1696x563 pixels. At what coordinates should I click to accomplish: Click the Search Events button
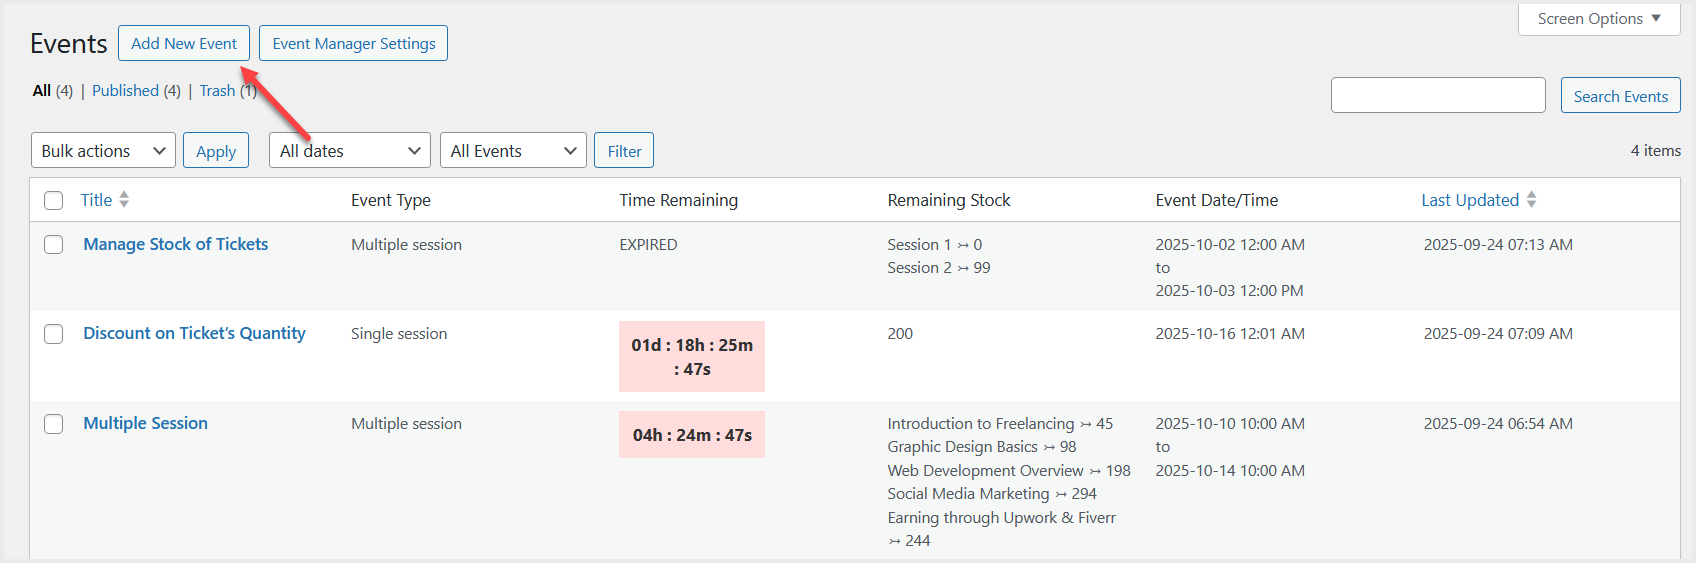[x=1620, y=96]
